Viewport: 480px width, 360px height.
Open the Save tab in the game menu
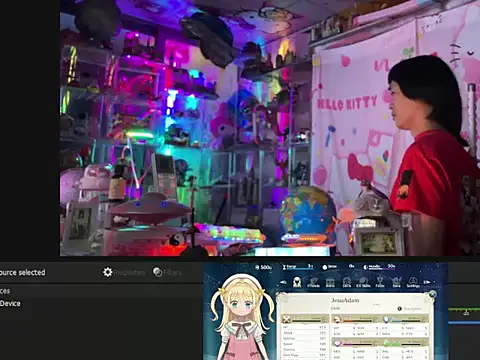click(396, 283)
